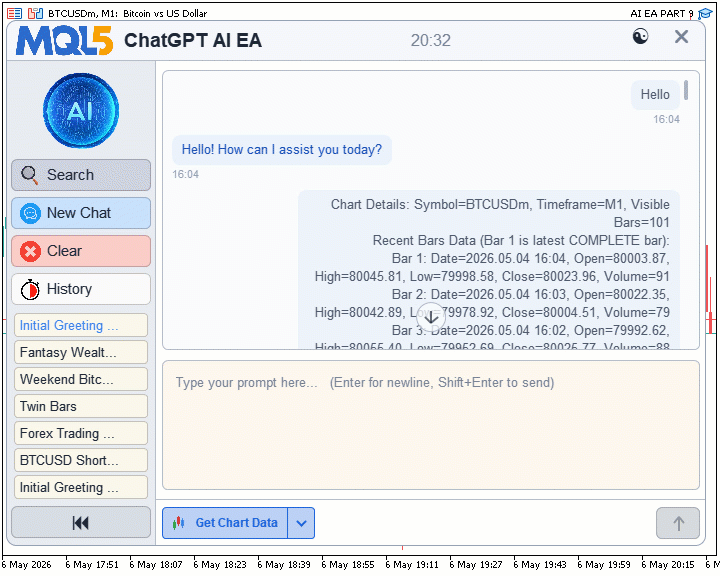Click the chat bubble icon in New Chat
This screenshot has height=576, width=720.
coord(30,214)
